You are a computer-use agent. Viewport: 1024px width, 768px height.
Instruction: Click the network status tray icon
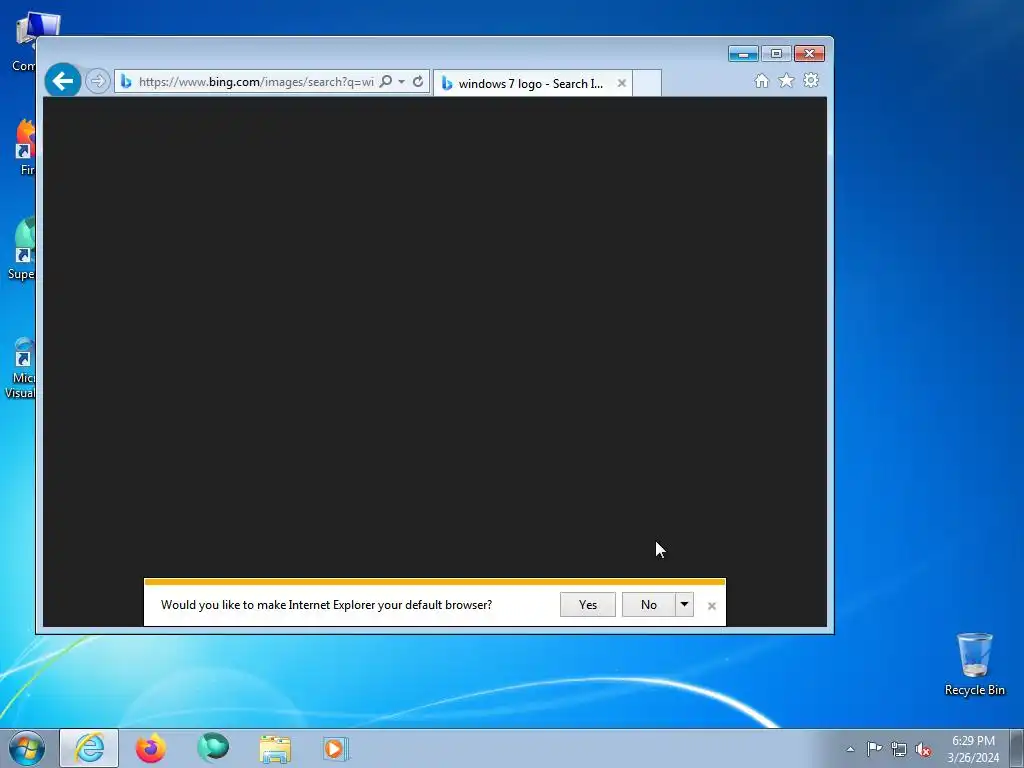click(x=899, y=750)
